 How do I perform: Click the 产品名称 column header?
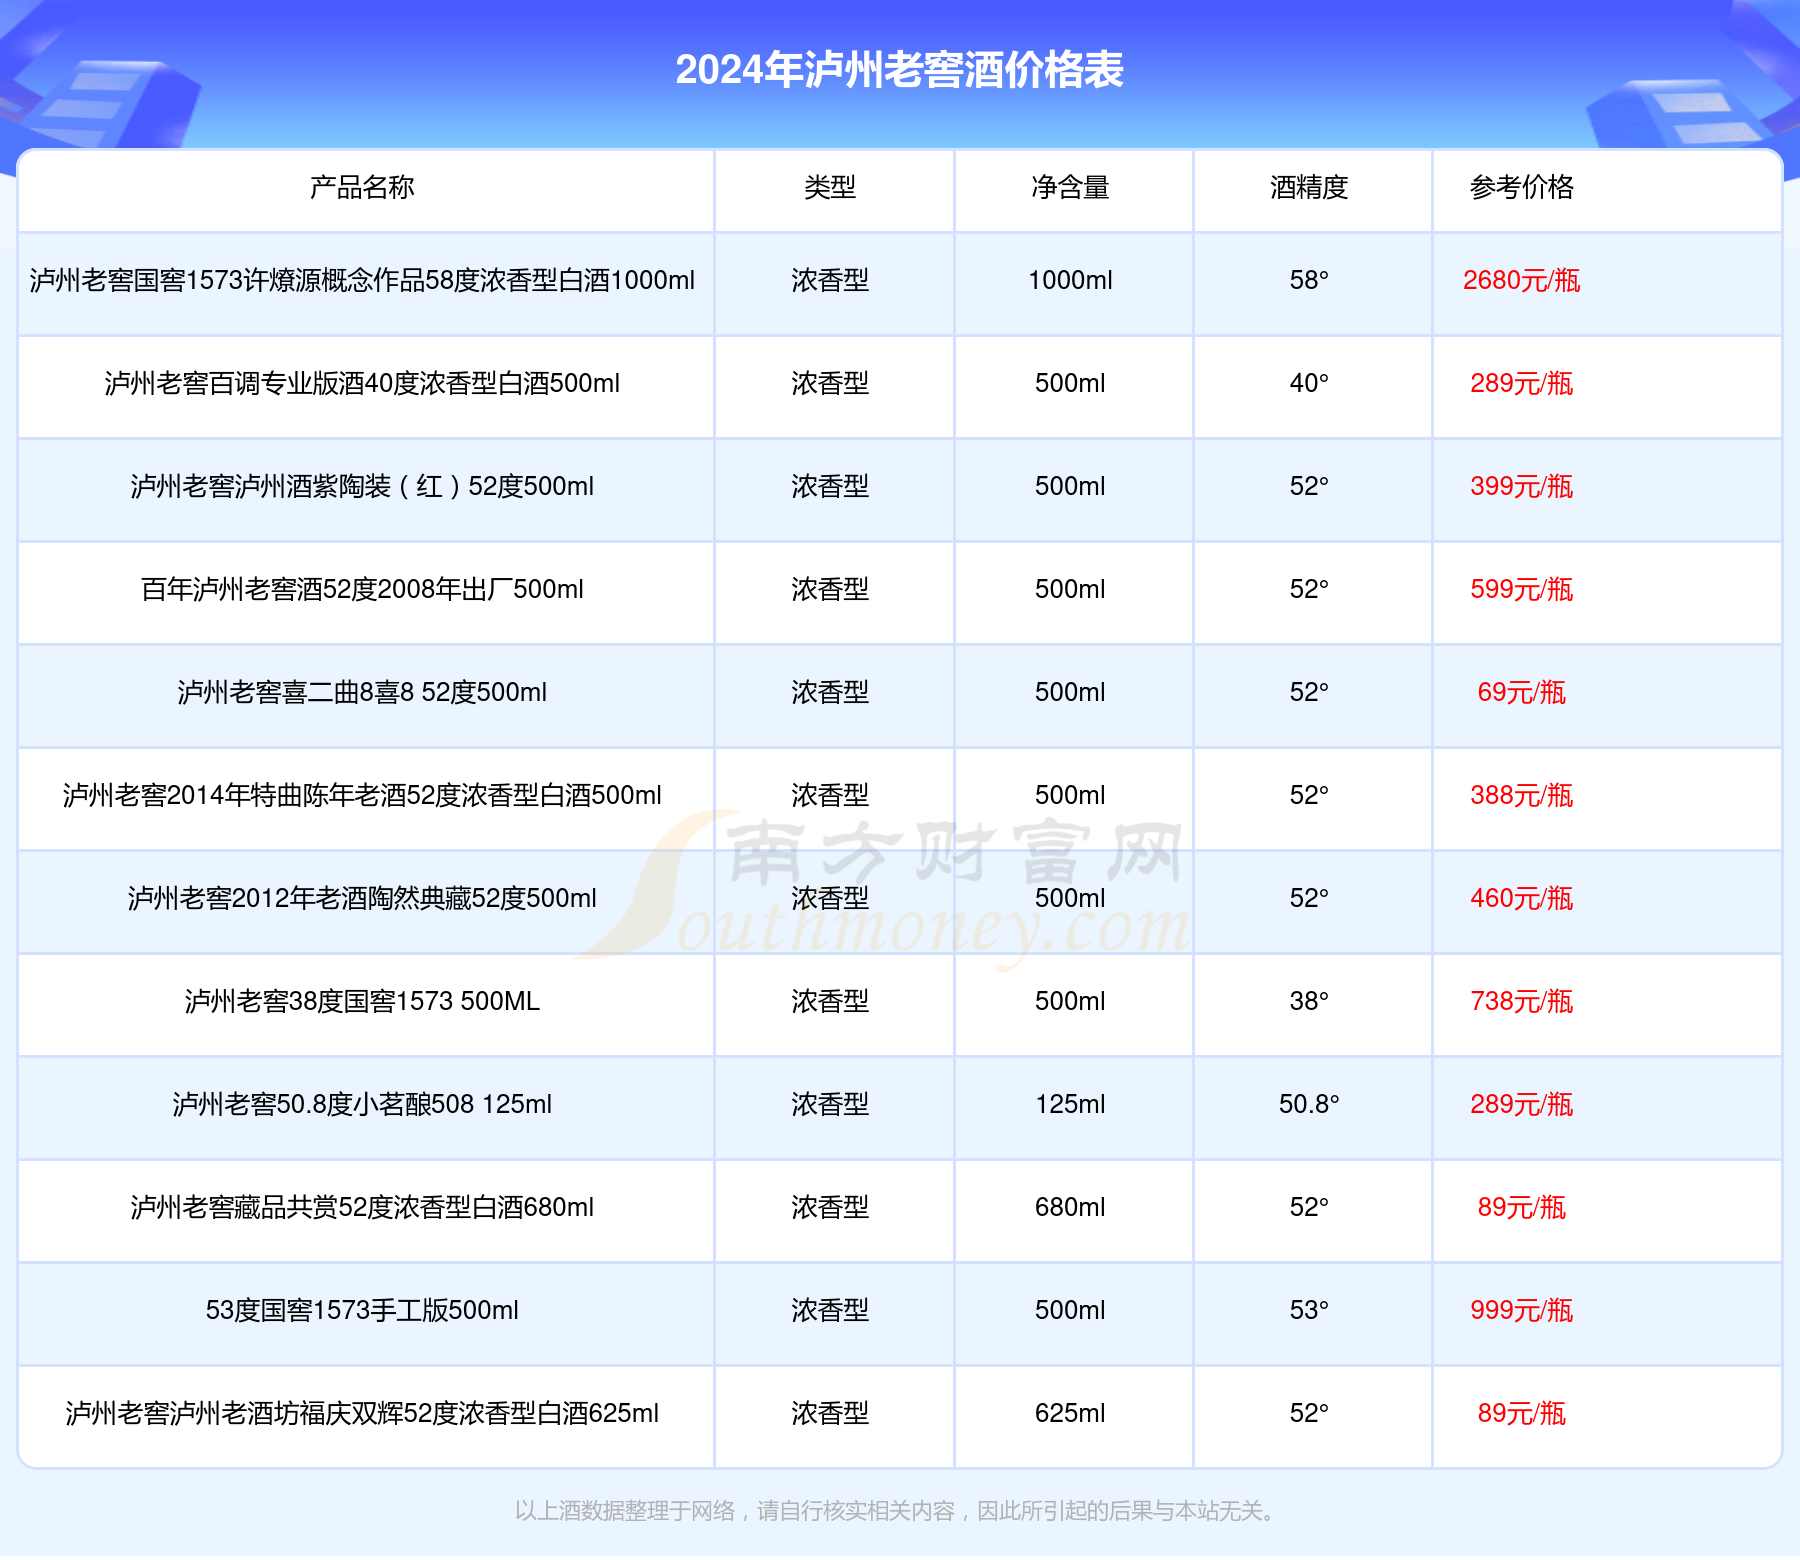(x=362, y=187)
